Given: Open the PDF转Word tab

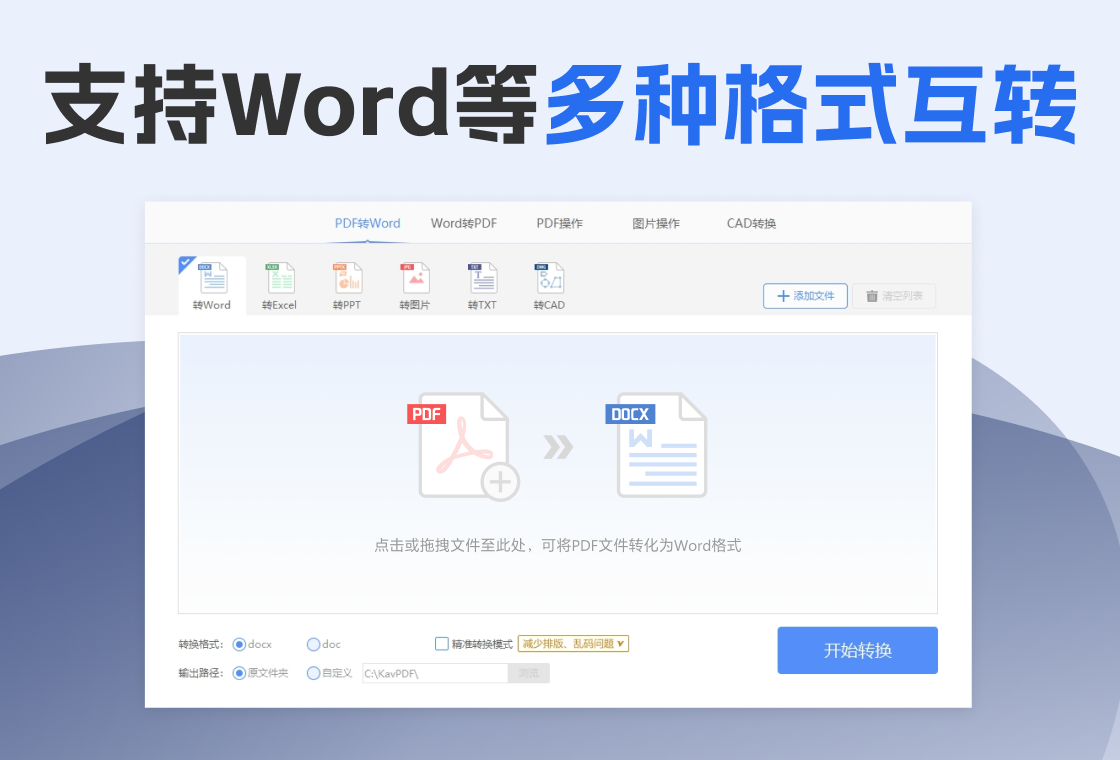Looking at the screenshot, I should coord(367,224).
